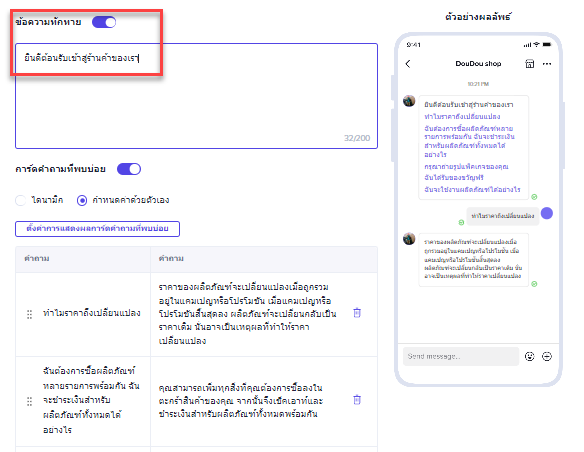Viewport: 584px width, 452px height.
Task: Grab the drag handle of second FAQ row
Action: tap(29, 401)
